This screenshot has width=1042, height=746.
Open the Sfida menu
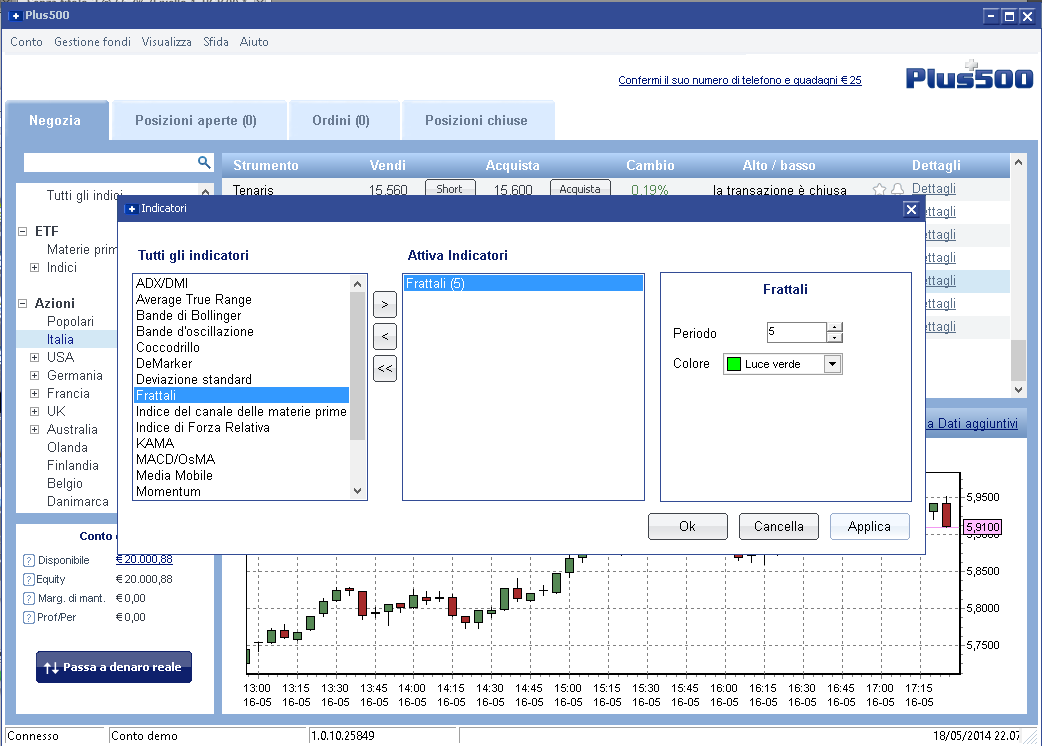click(216, 42)
